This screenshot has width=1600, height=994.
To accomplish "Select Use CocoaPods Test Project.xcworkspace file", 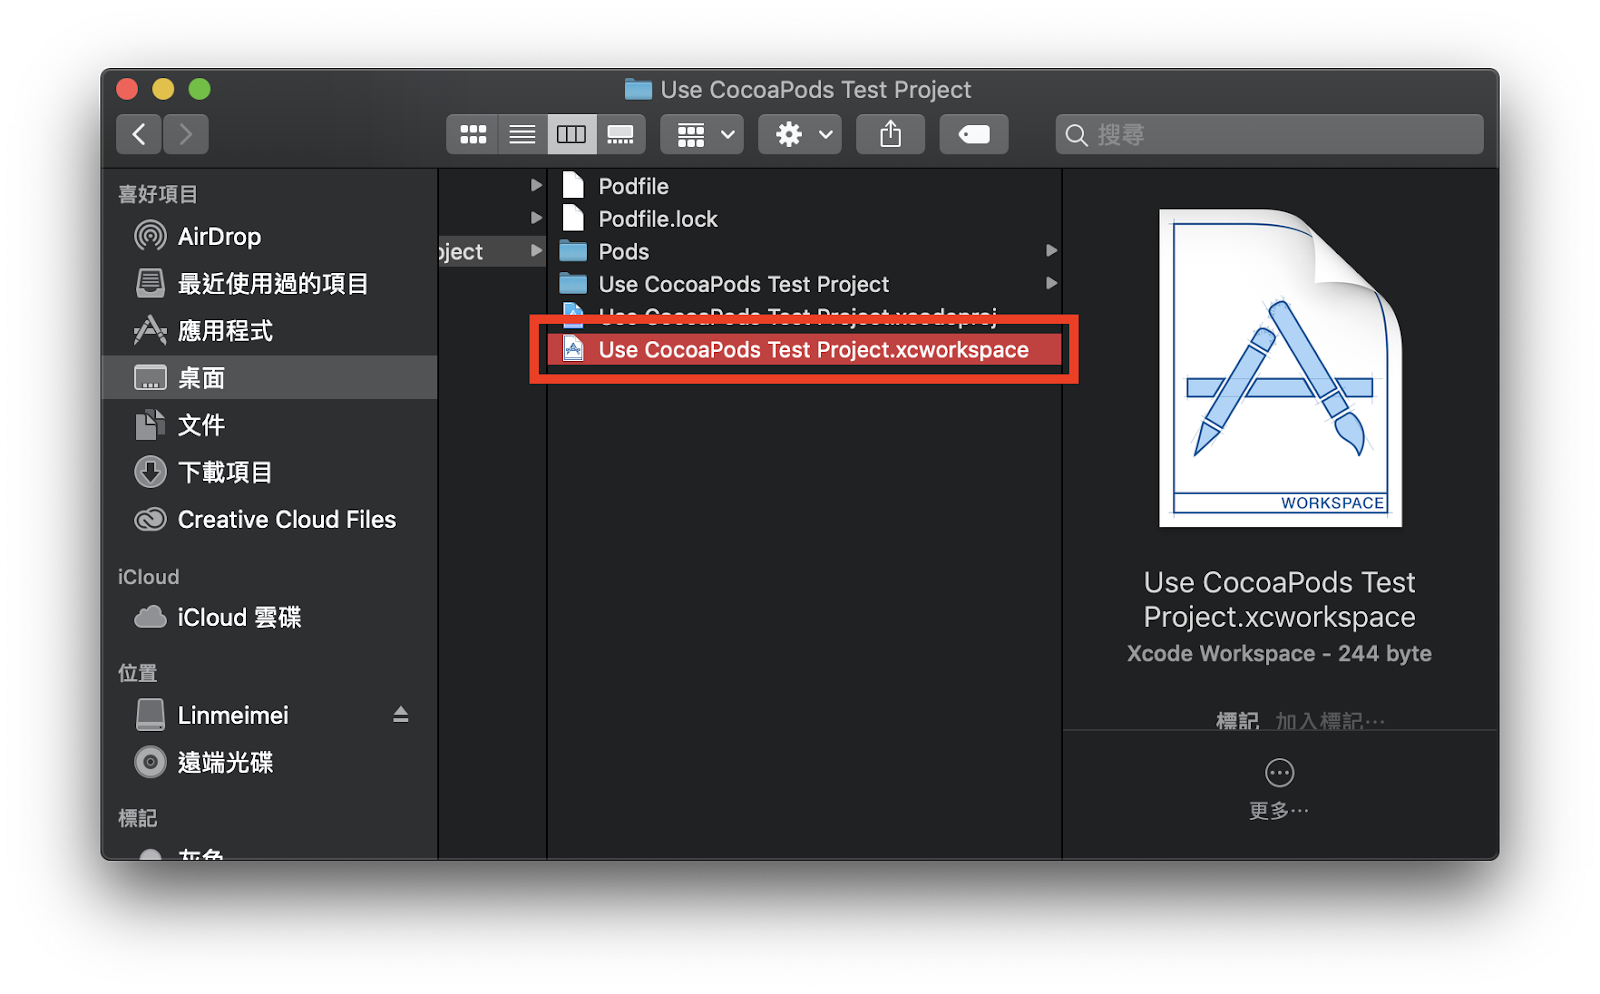I will [x=805, y=349].
